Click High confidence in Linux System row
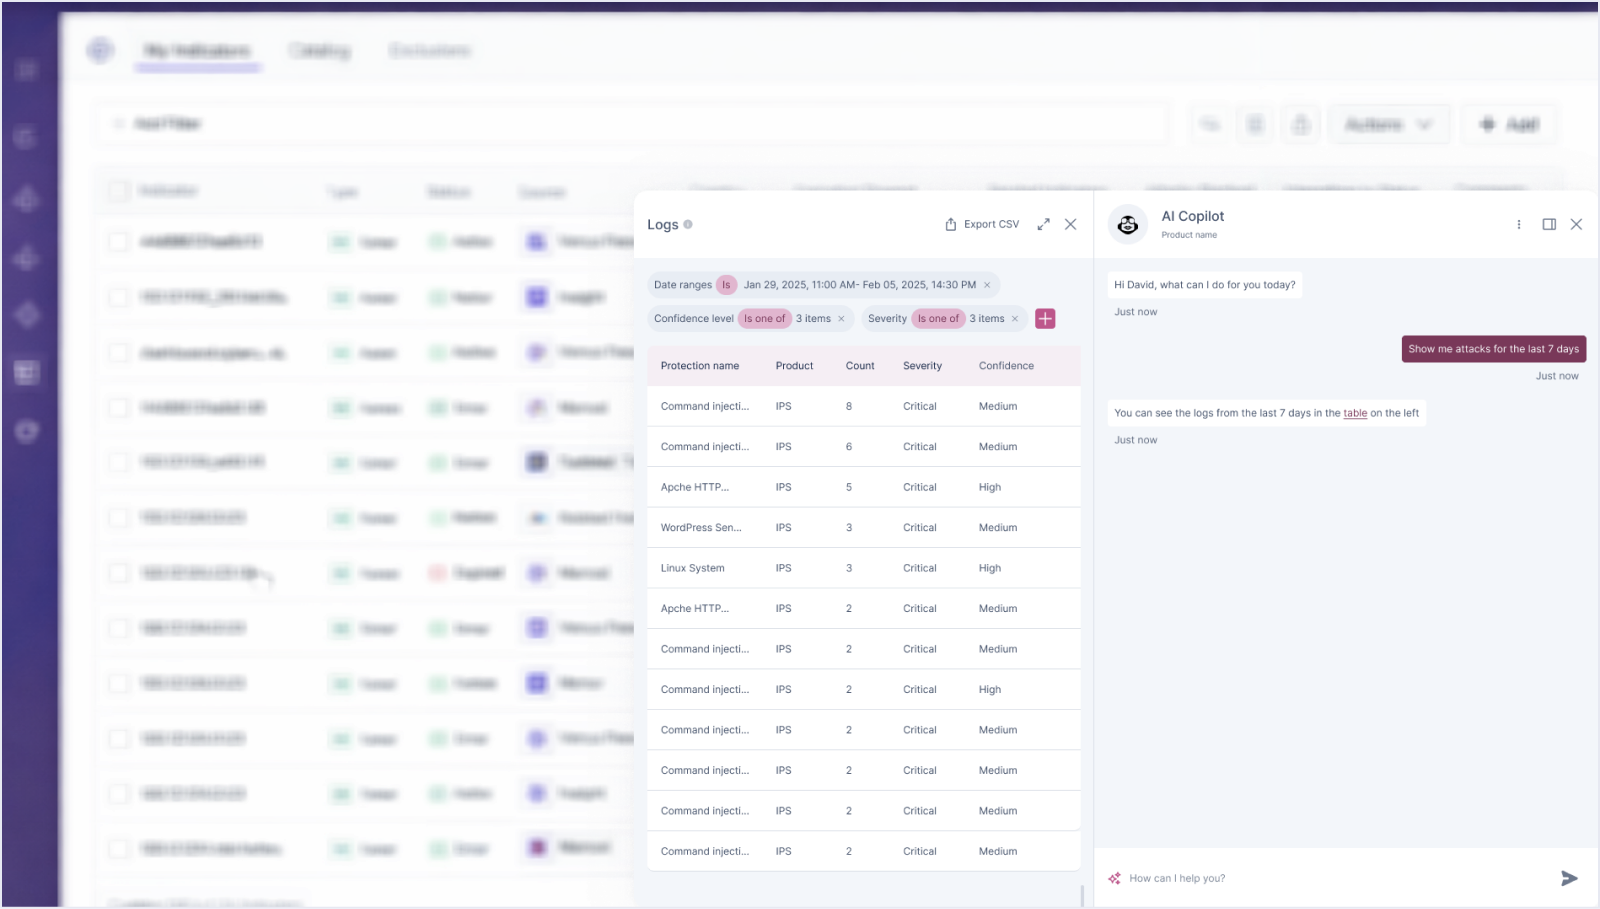This screenshot has height=909, width=1600. [990, 568]
